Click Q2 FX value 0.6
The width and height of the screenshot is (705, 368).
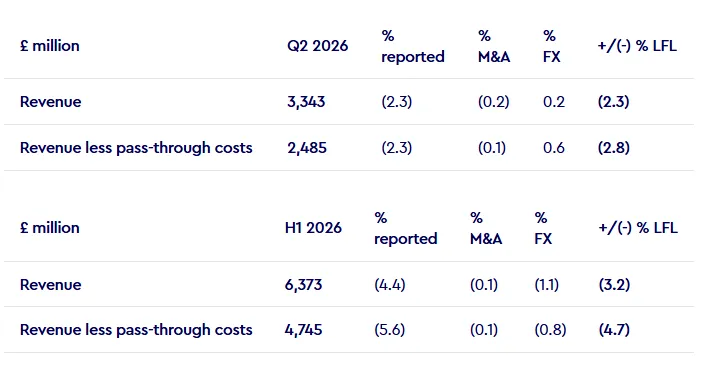[x=553, y=148]
